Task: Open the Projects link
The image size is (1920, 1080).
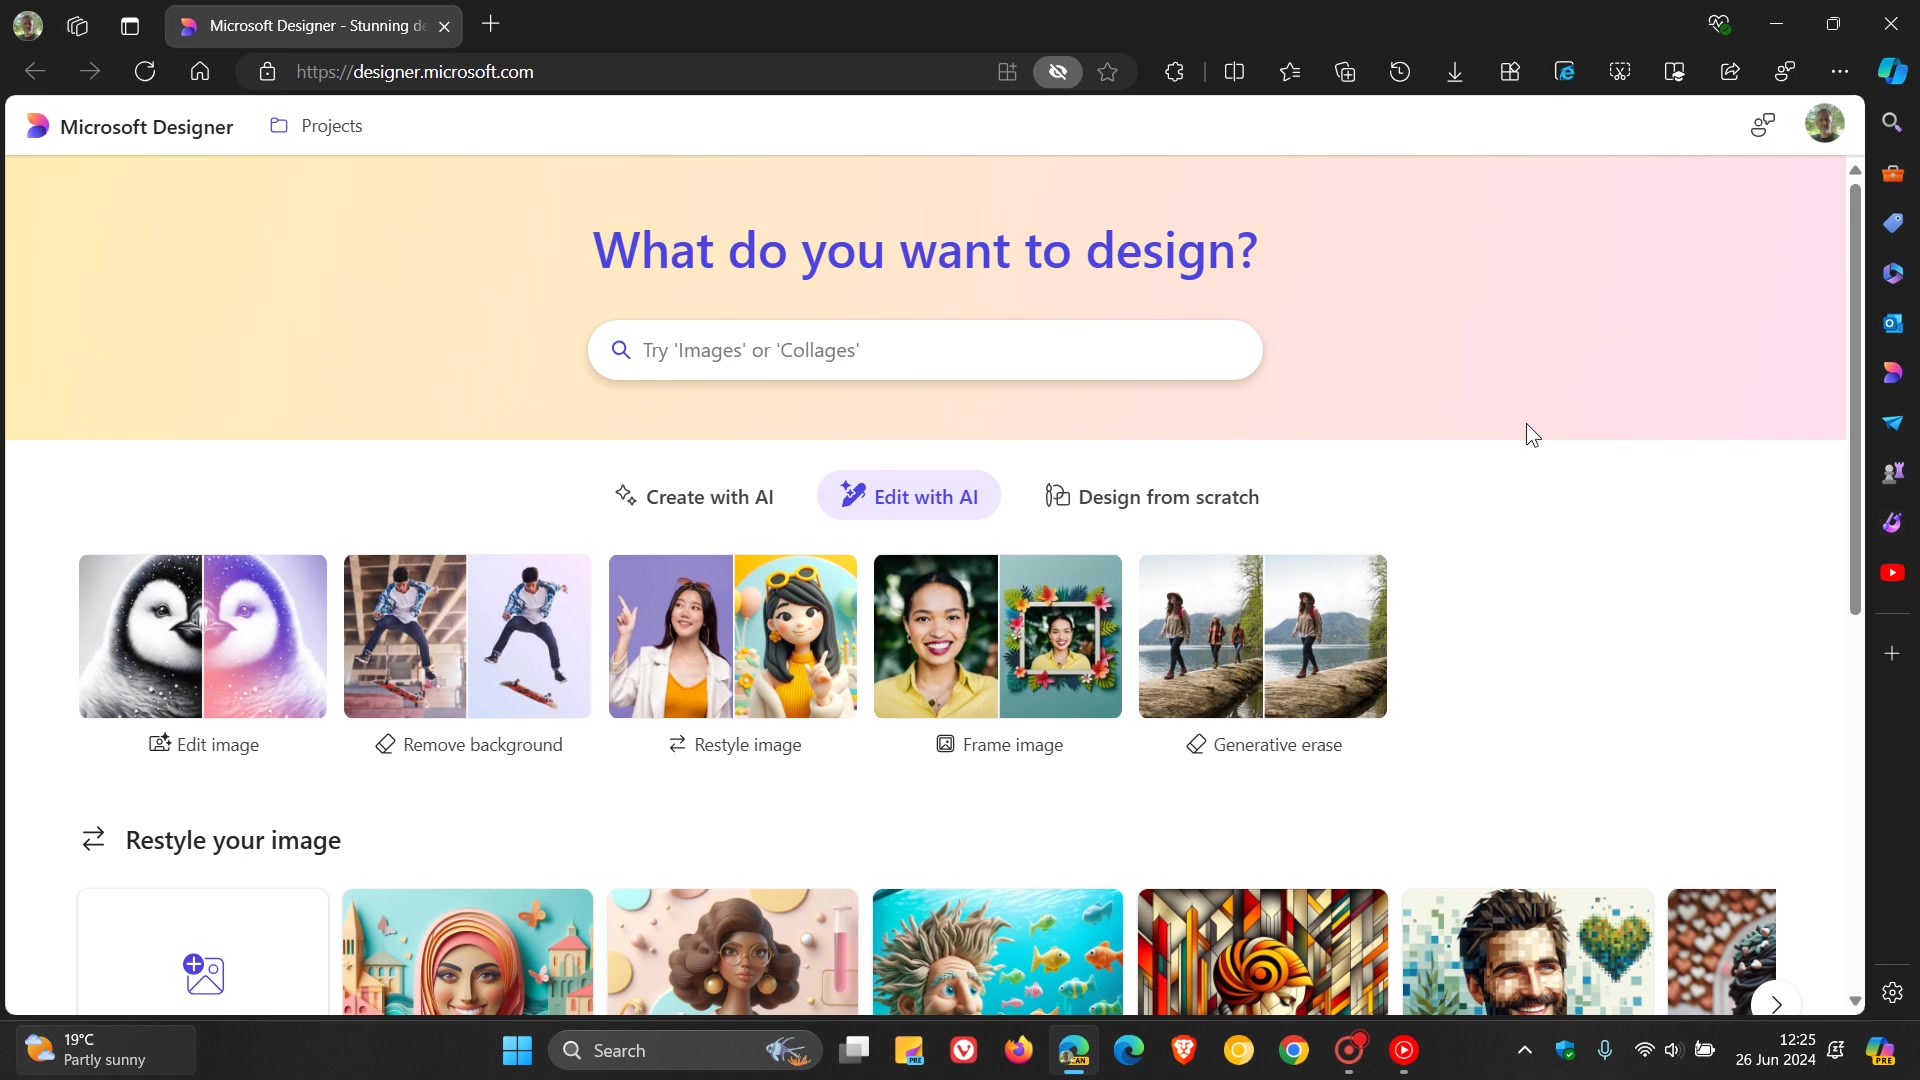Action: tap(316, 126)
